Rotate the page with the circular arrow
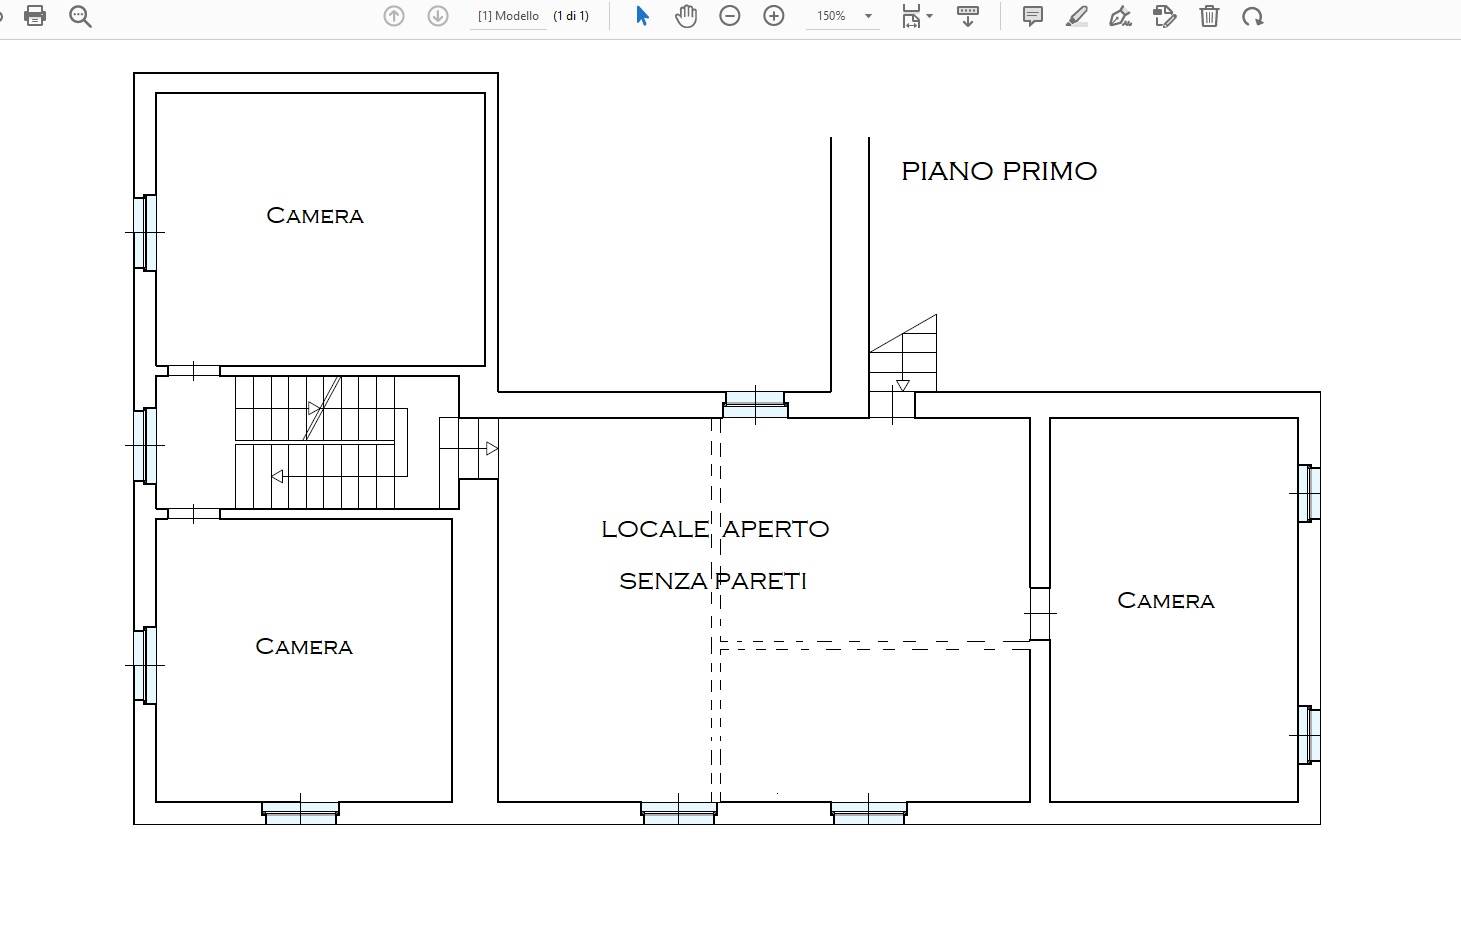The image size is (1461, 932). click(x=1253, y=16)
